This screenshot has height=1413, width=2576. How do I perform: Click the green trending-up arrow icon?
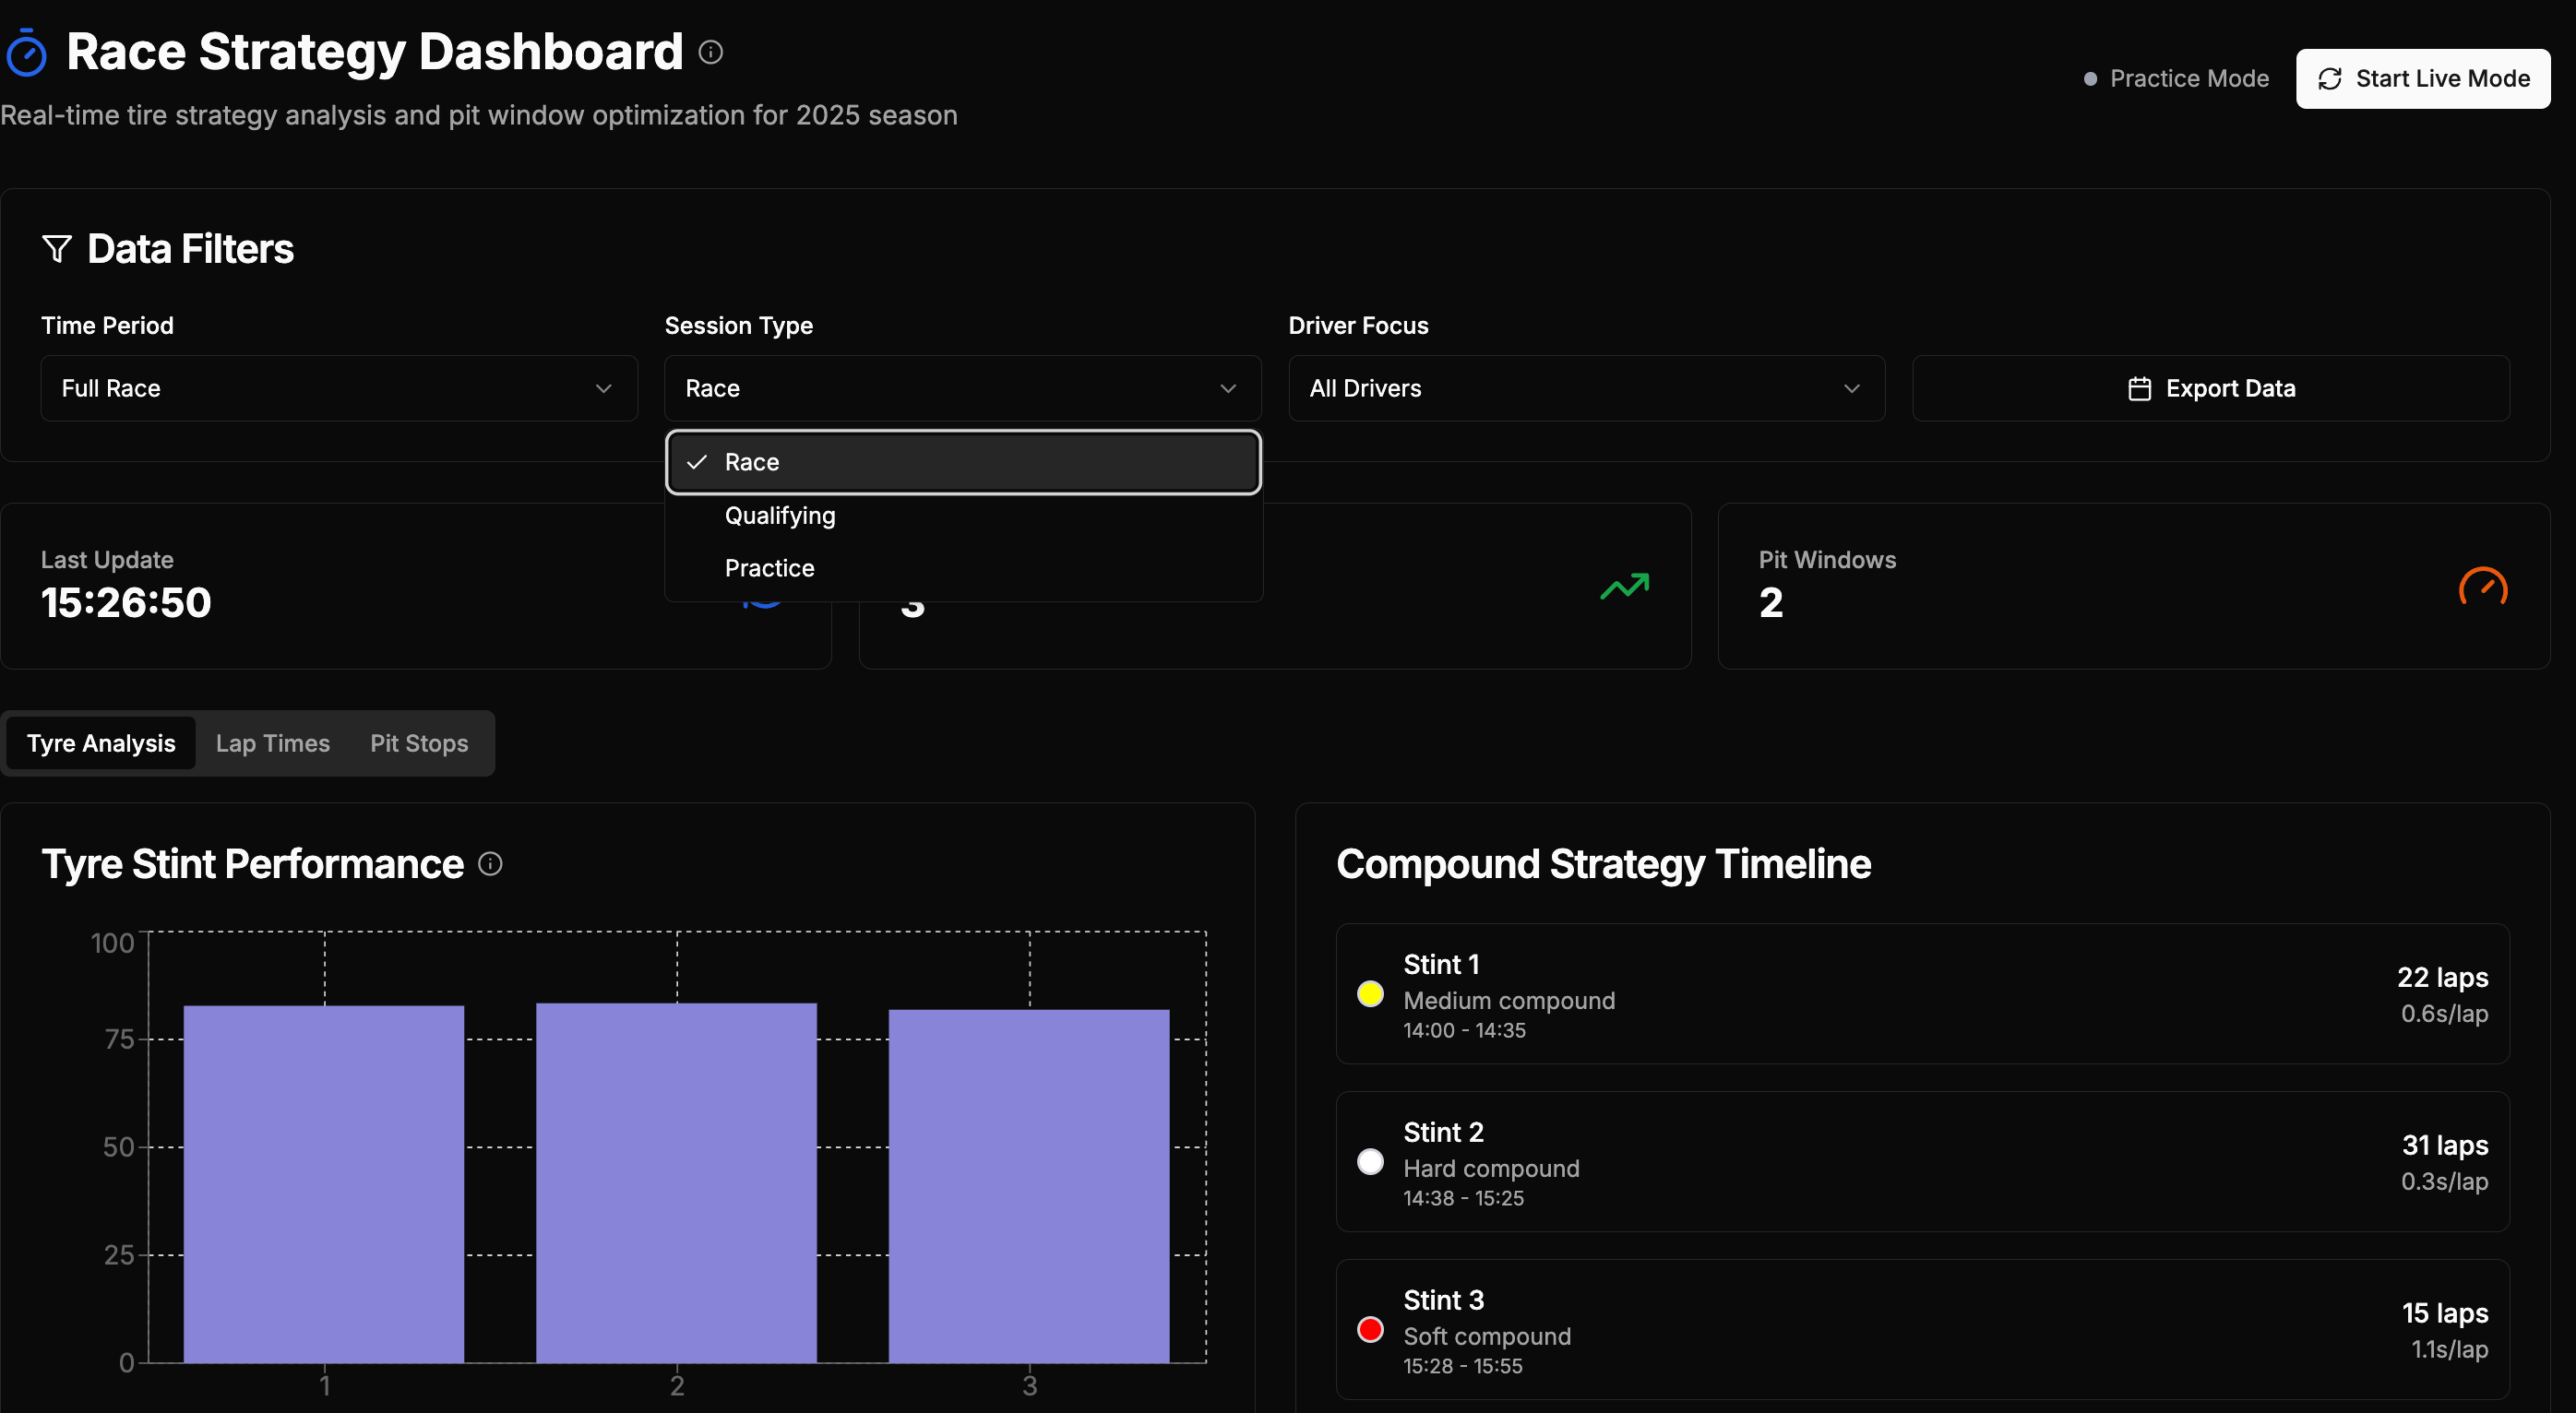[1624, 586]
